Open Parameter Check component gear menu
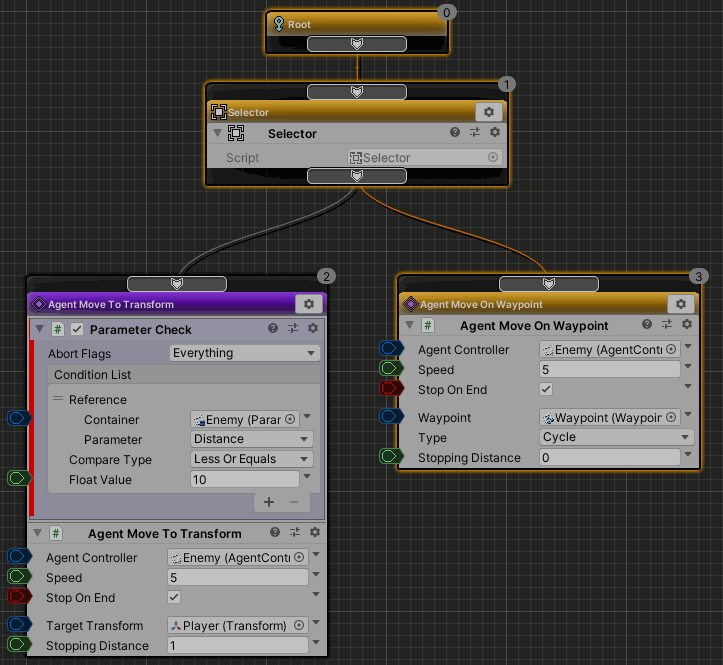 313,328
